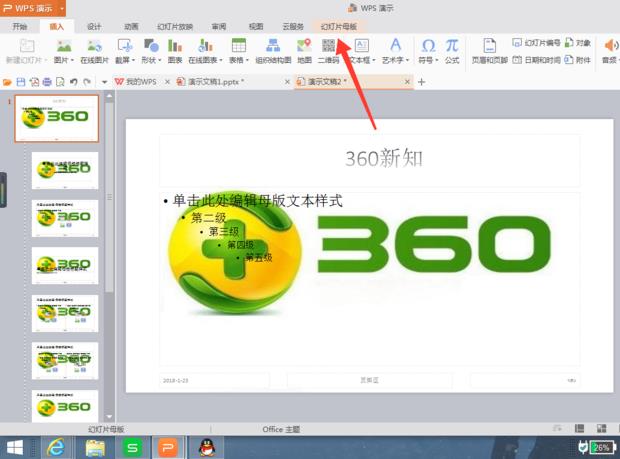Image resolution: width=620 pixels, height=459 pixels.
Task: Open the Windows Start button
Action: click(x=15, y=448)
